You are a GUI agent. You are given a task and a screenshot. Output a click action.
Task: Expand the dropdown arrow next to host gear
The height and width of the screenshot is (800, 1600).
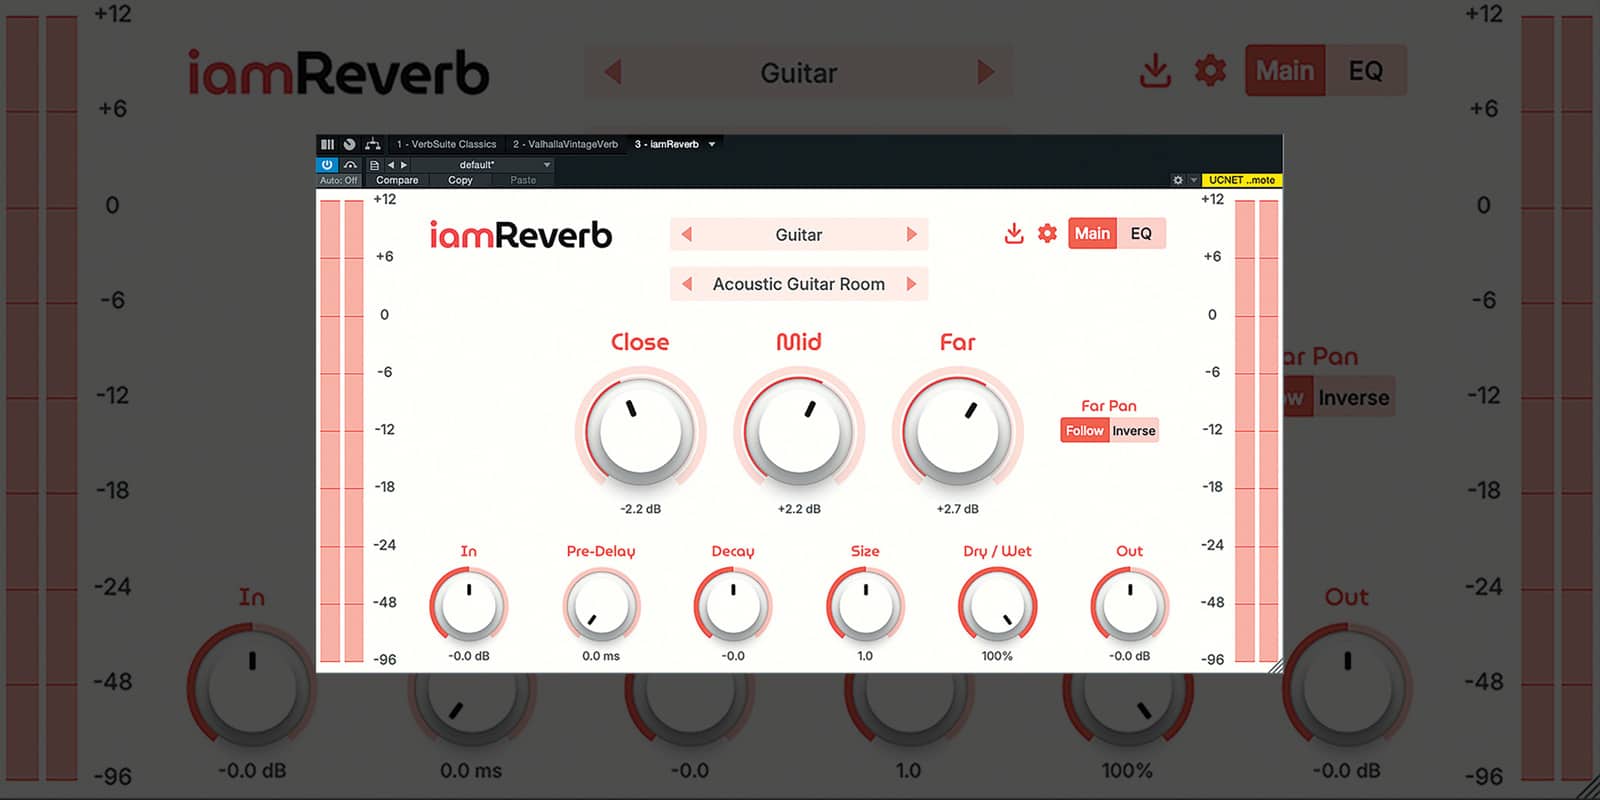click(1193, 180)
